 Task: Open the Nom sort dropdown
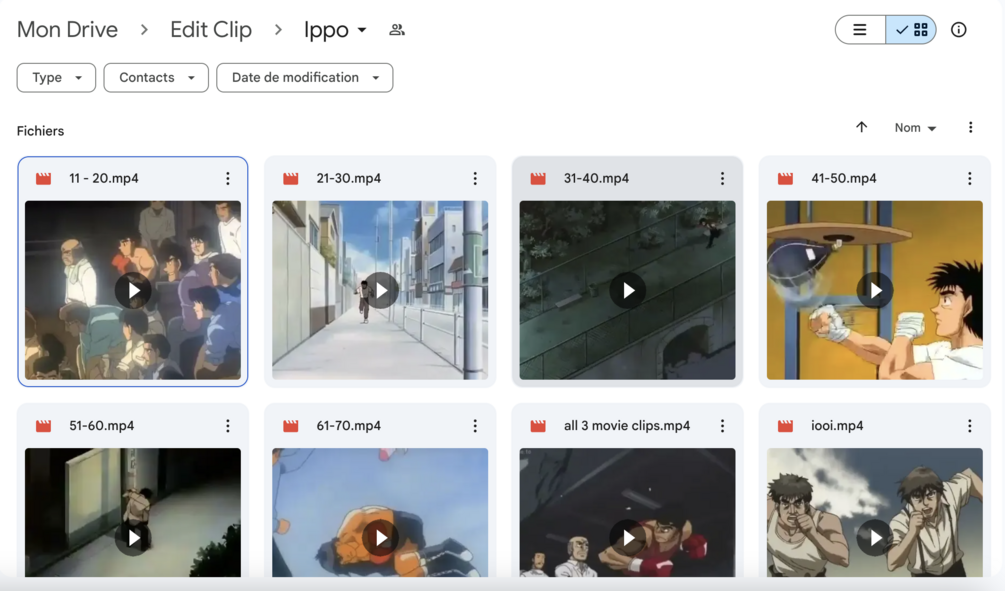pyautogui.click(x=915, y=128)
